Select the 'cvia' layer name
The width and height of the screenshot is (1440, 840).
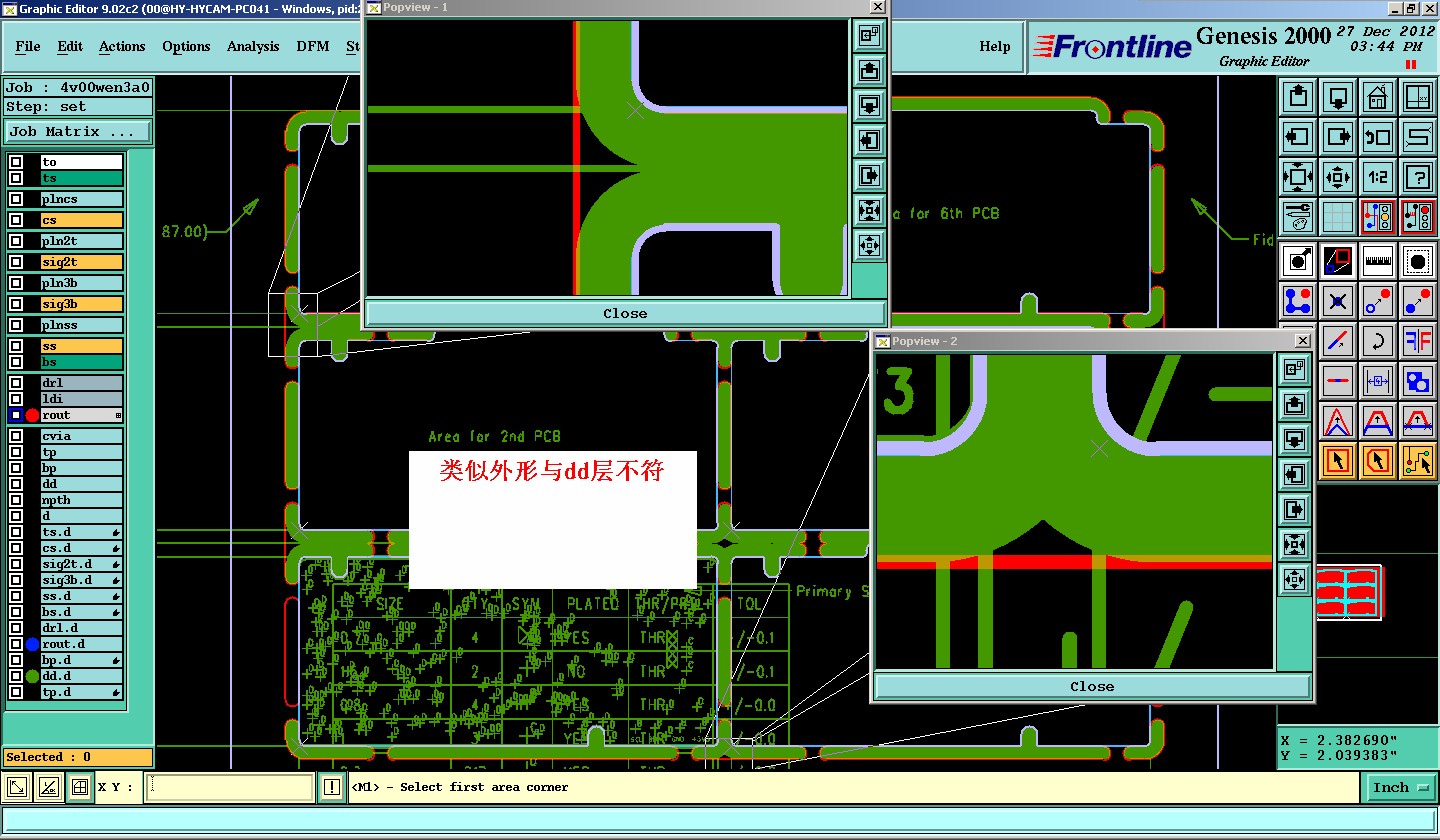pyautogui.click(x=81, y=436)
